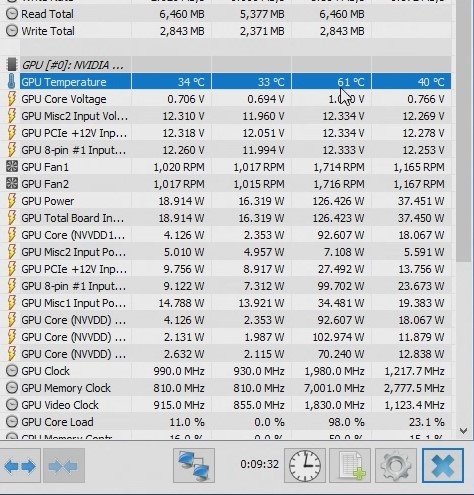Click the 7,001.0 MHz memory clock value
474x495 pixels.
334,388
